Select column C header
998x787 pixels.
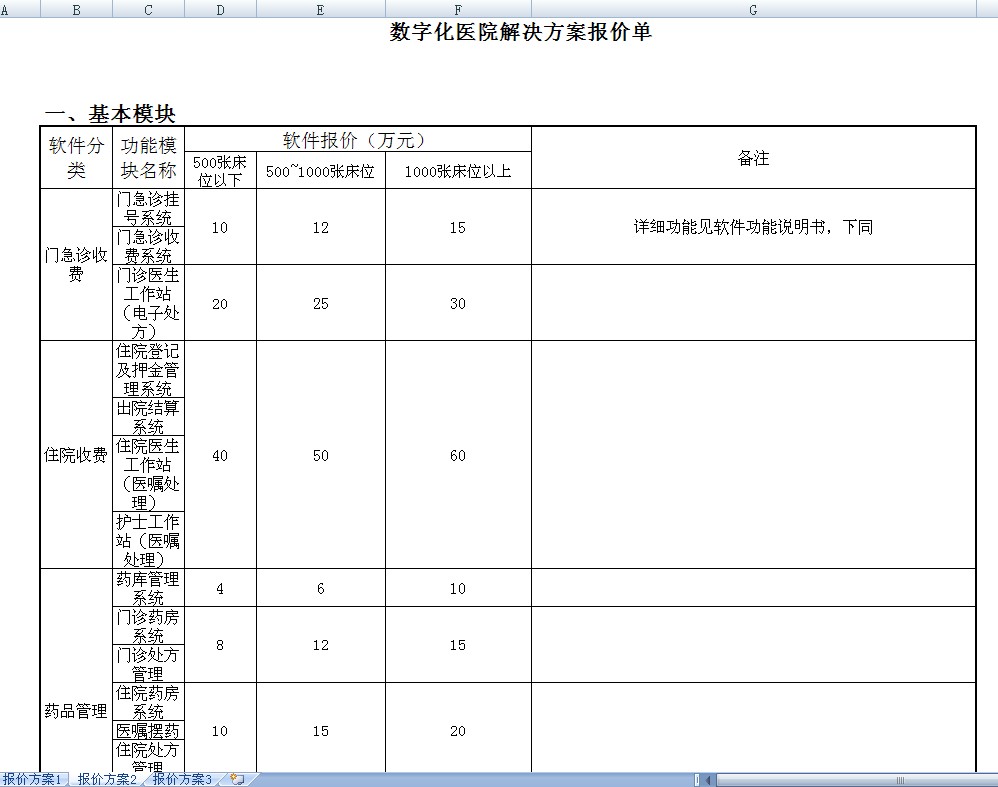click(x=148, y=9)
